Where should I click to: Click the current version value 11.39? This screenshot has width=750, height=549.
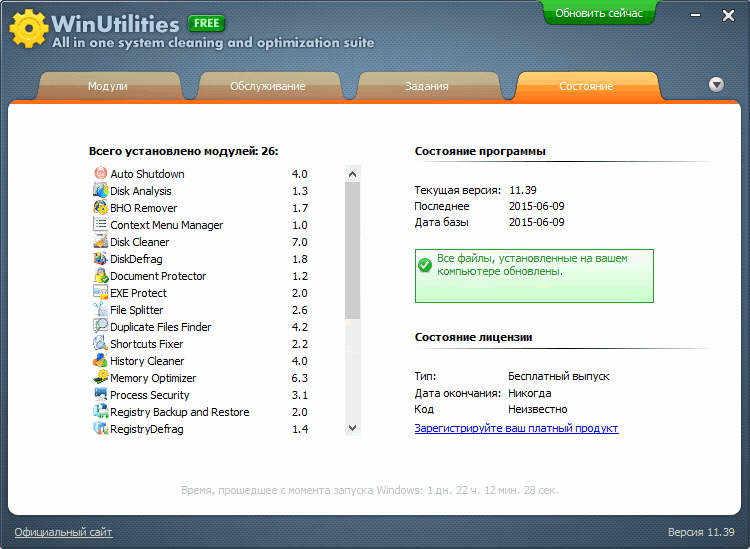coord(523,190)
